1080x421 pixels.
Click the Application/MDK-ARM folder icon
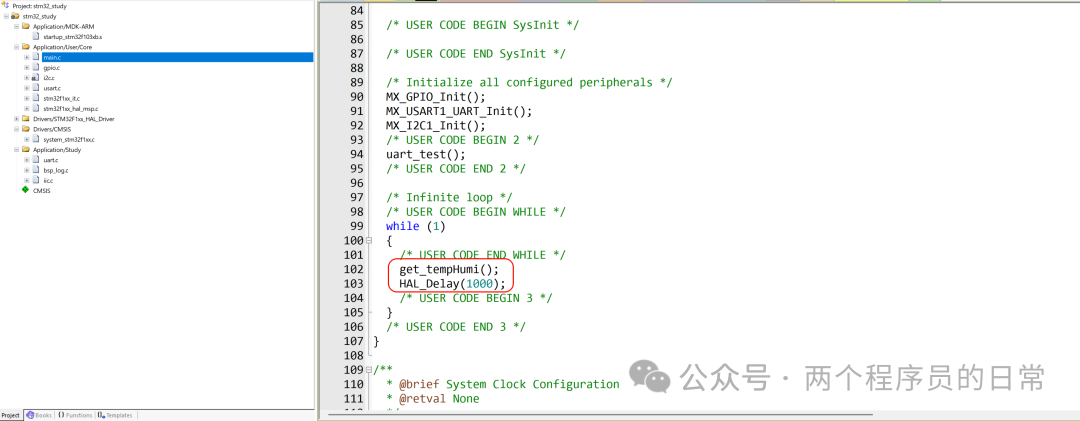point(25,26)
